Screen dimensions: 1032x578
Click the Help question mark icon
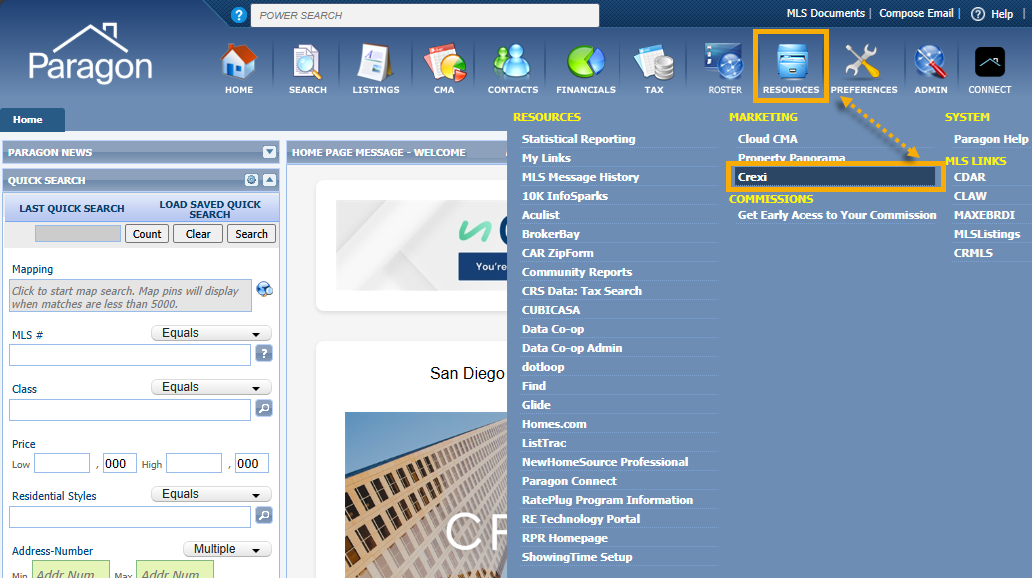point(978,14)
